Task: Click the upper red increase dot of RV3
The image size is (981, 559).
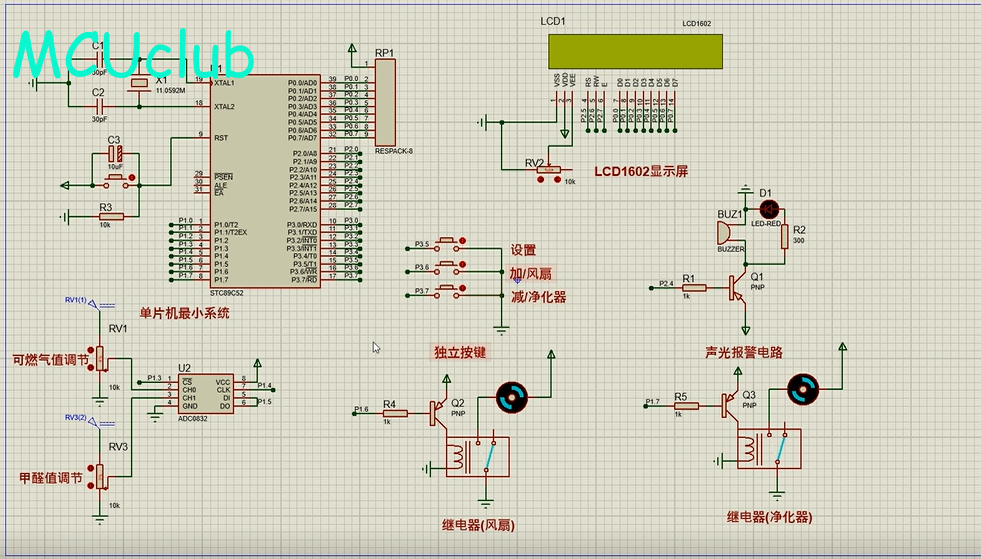Action: (91, 468)
